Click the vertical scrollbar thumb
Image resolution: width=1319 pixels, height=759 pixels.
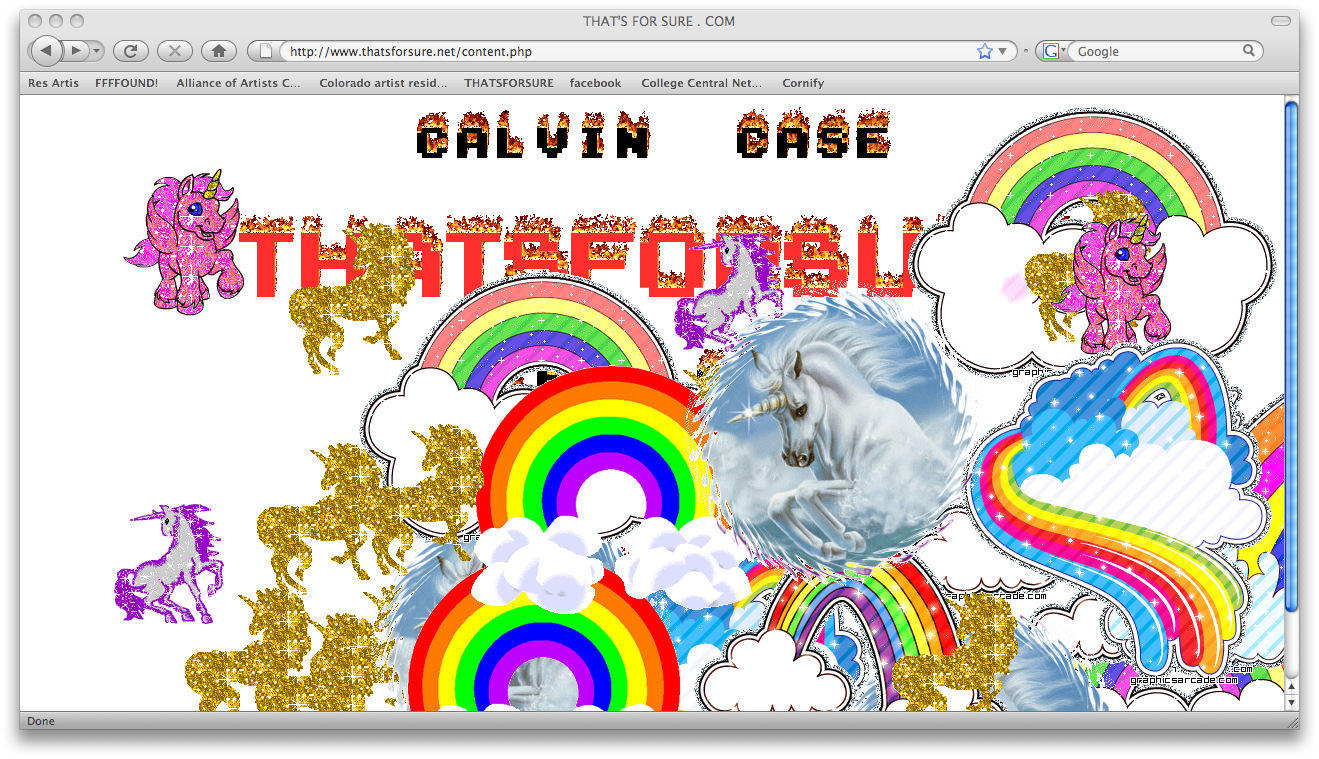1291,350
